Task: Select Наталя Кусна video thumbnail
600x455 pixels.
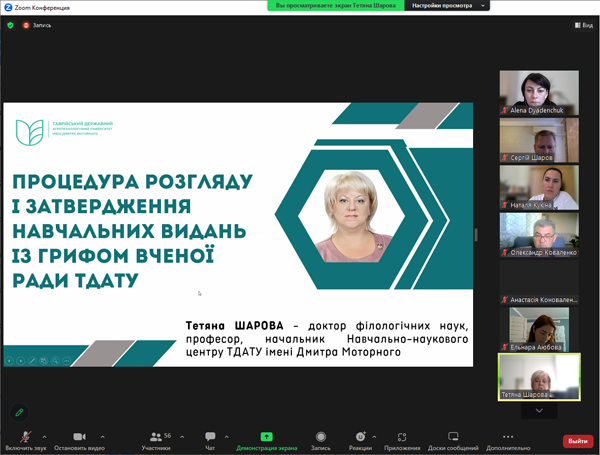Action: coord(539,188)
